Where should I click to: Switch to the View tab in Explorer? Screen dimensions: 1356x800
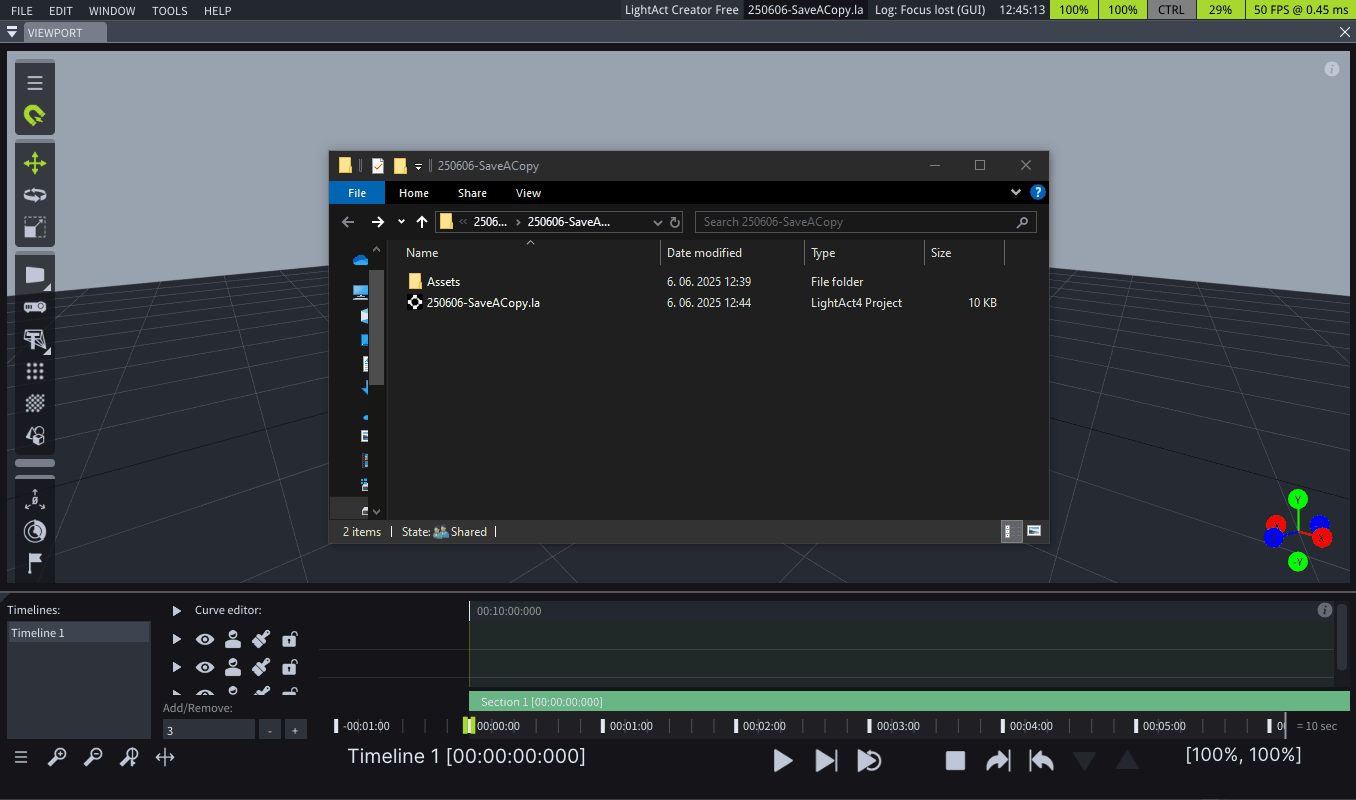click(528, 193)
